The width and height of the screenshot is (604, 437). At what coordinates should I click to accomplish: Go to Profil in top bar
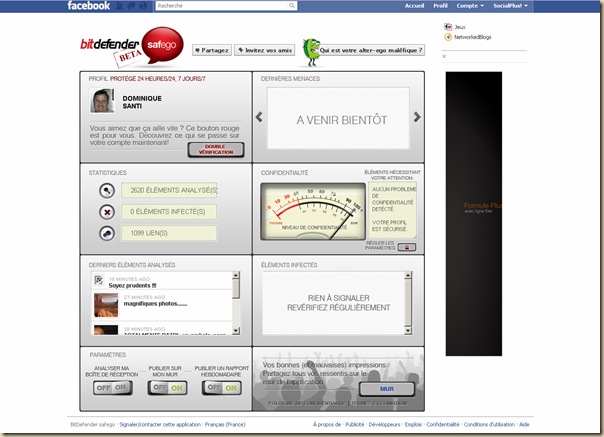tap(440, 6)
